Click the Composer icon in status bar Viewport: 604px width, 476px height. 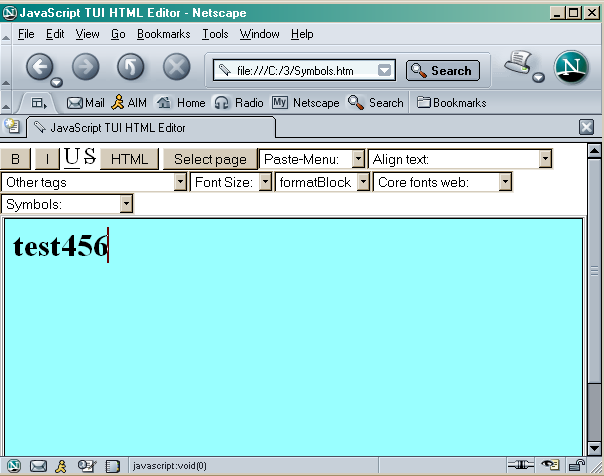87,466
